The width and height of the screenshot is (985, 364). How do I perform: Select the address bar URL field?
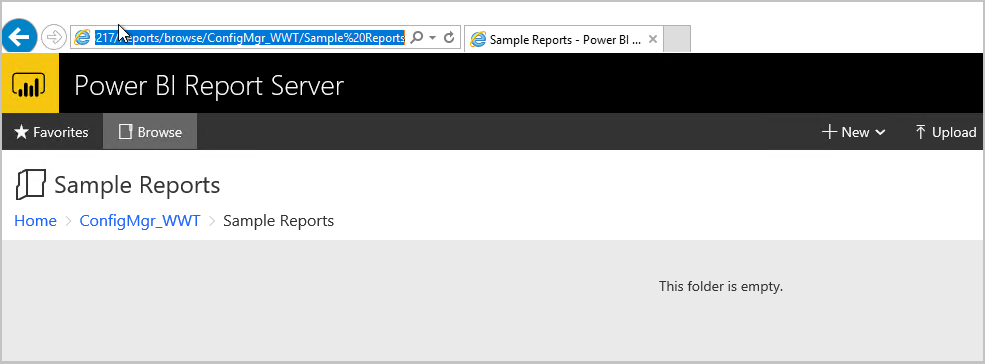pos(249,38)
